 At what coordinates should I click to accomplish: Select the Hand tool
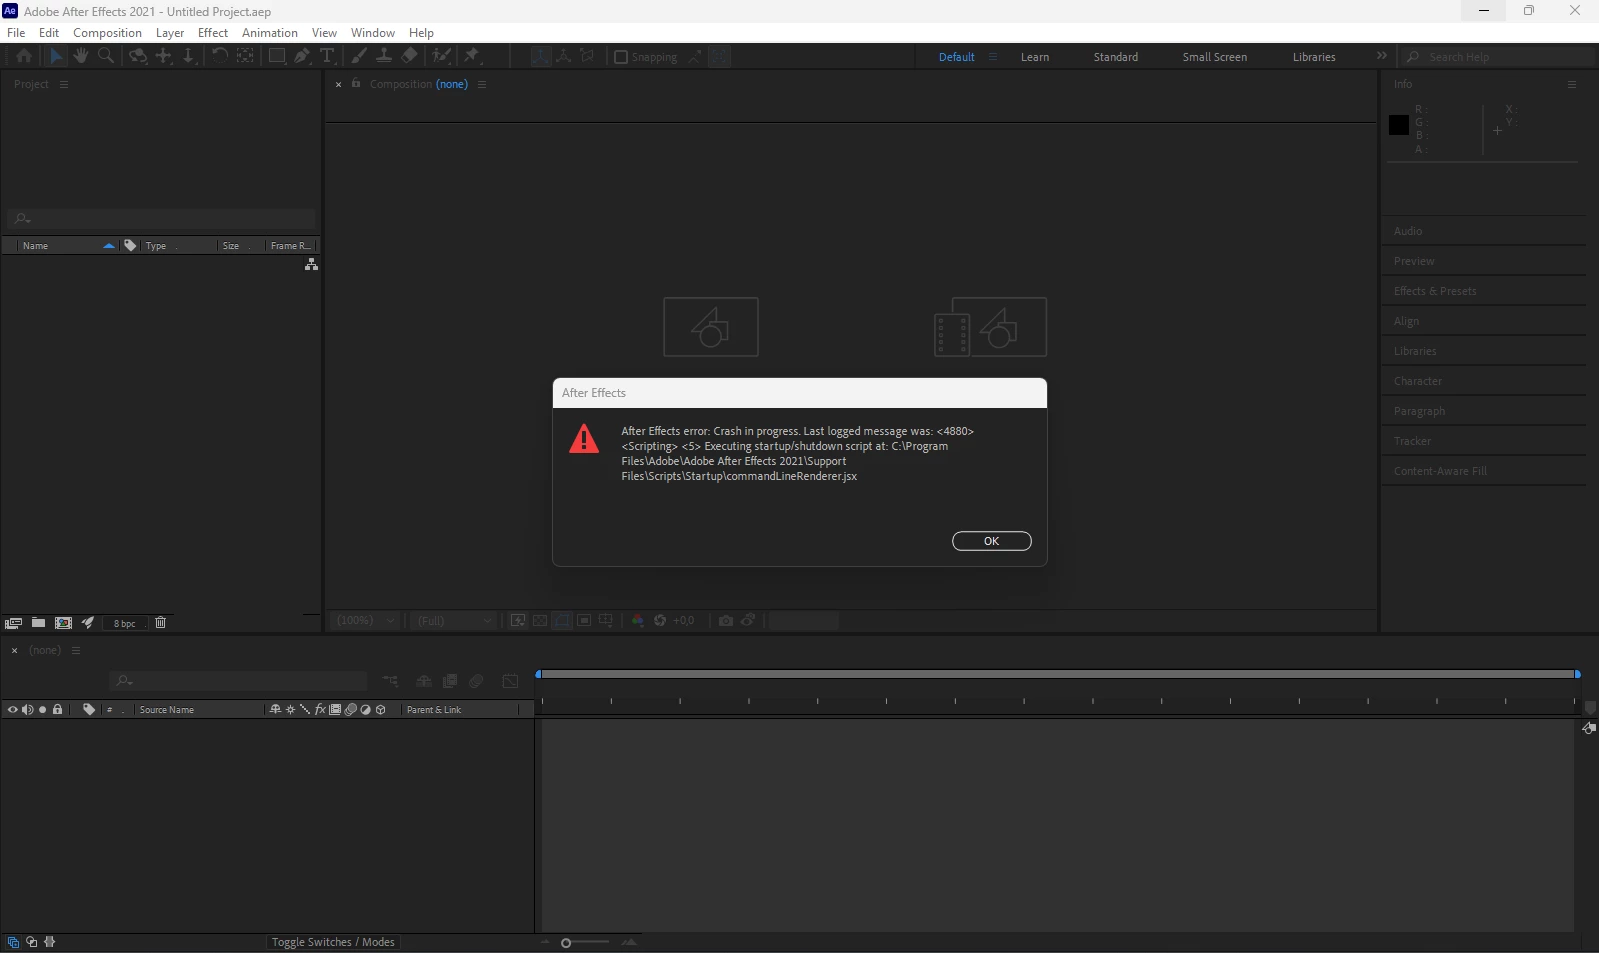[x=81, y=56]
